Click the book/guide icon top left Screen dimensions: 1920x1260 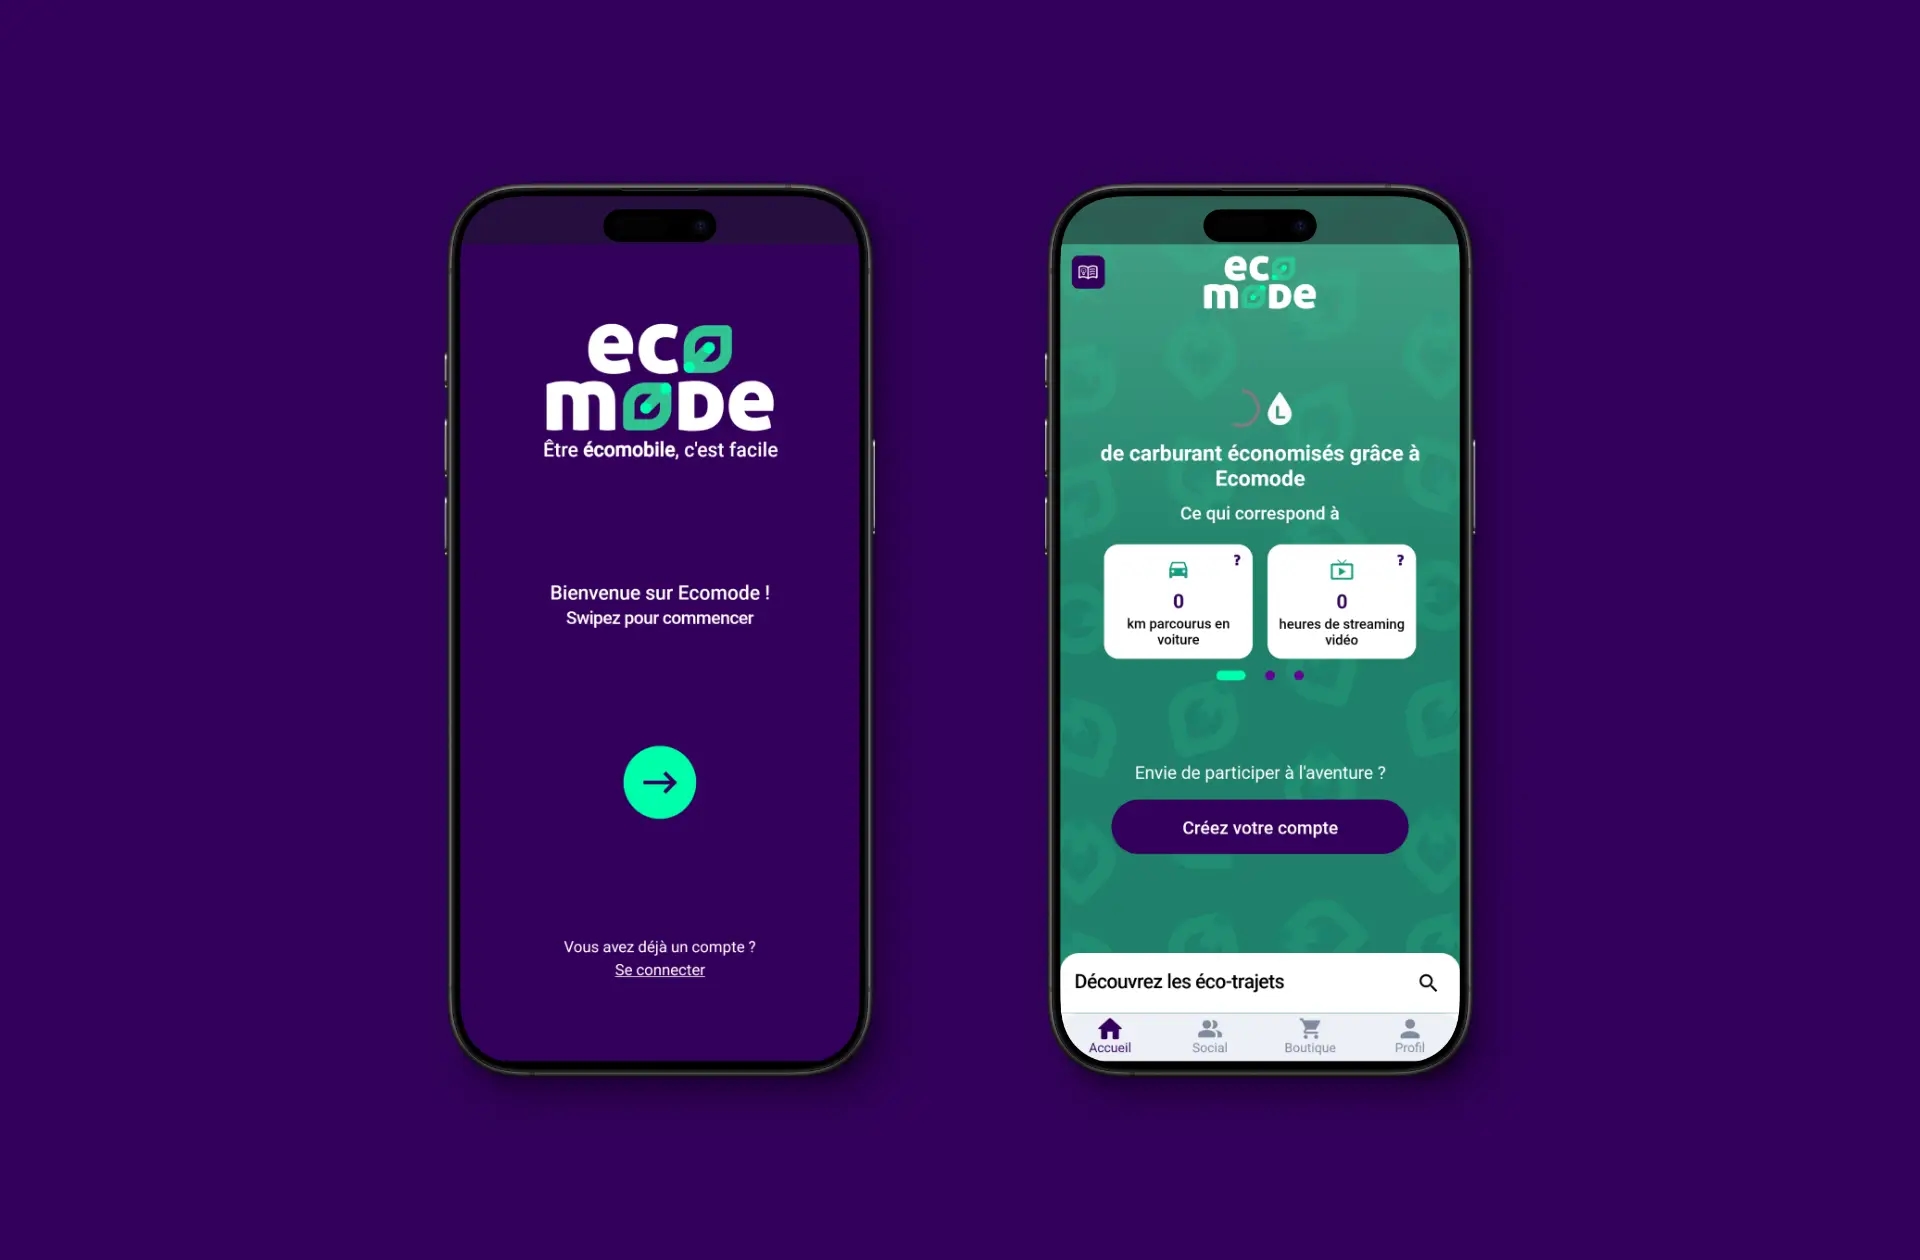click(x=1088, y=271)
